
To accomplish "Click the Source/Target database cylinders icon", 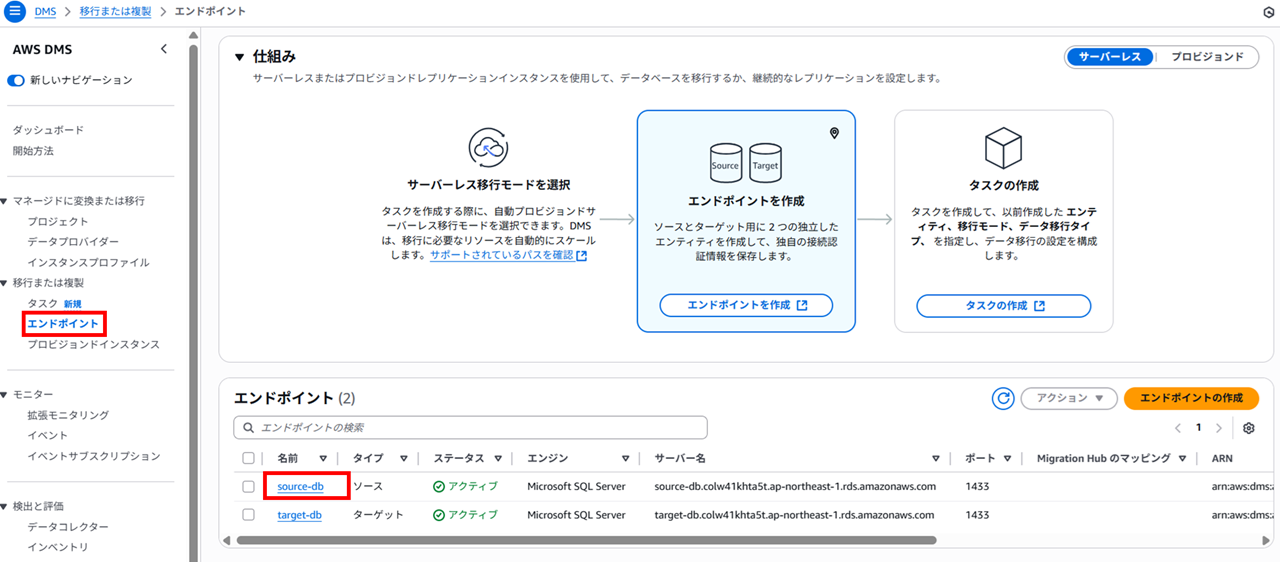I will 746,161.
